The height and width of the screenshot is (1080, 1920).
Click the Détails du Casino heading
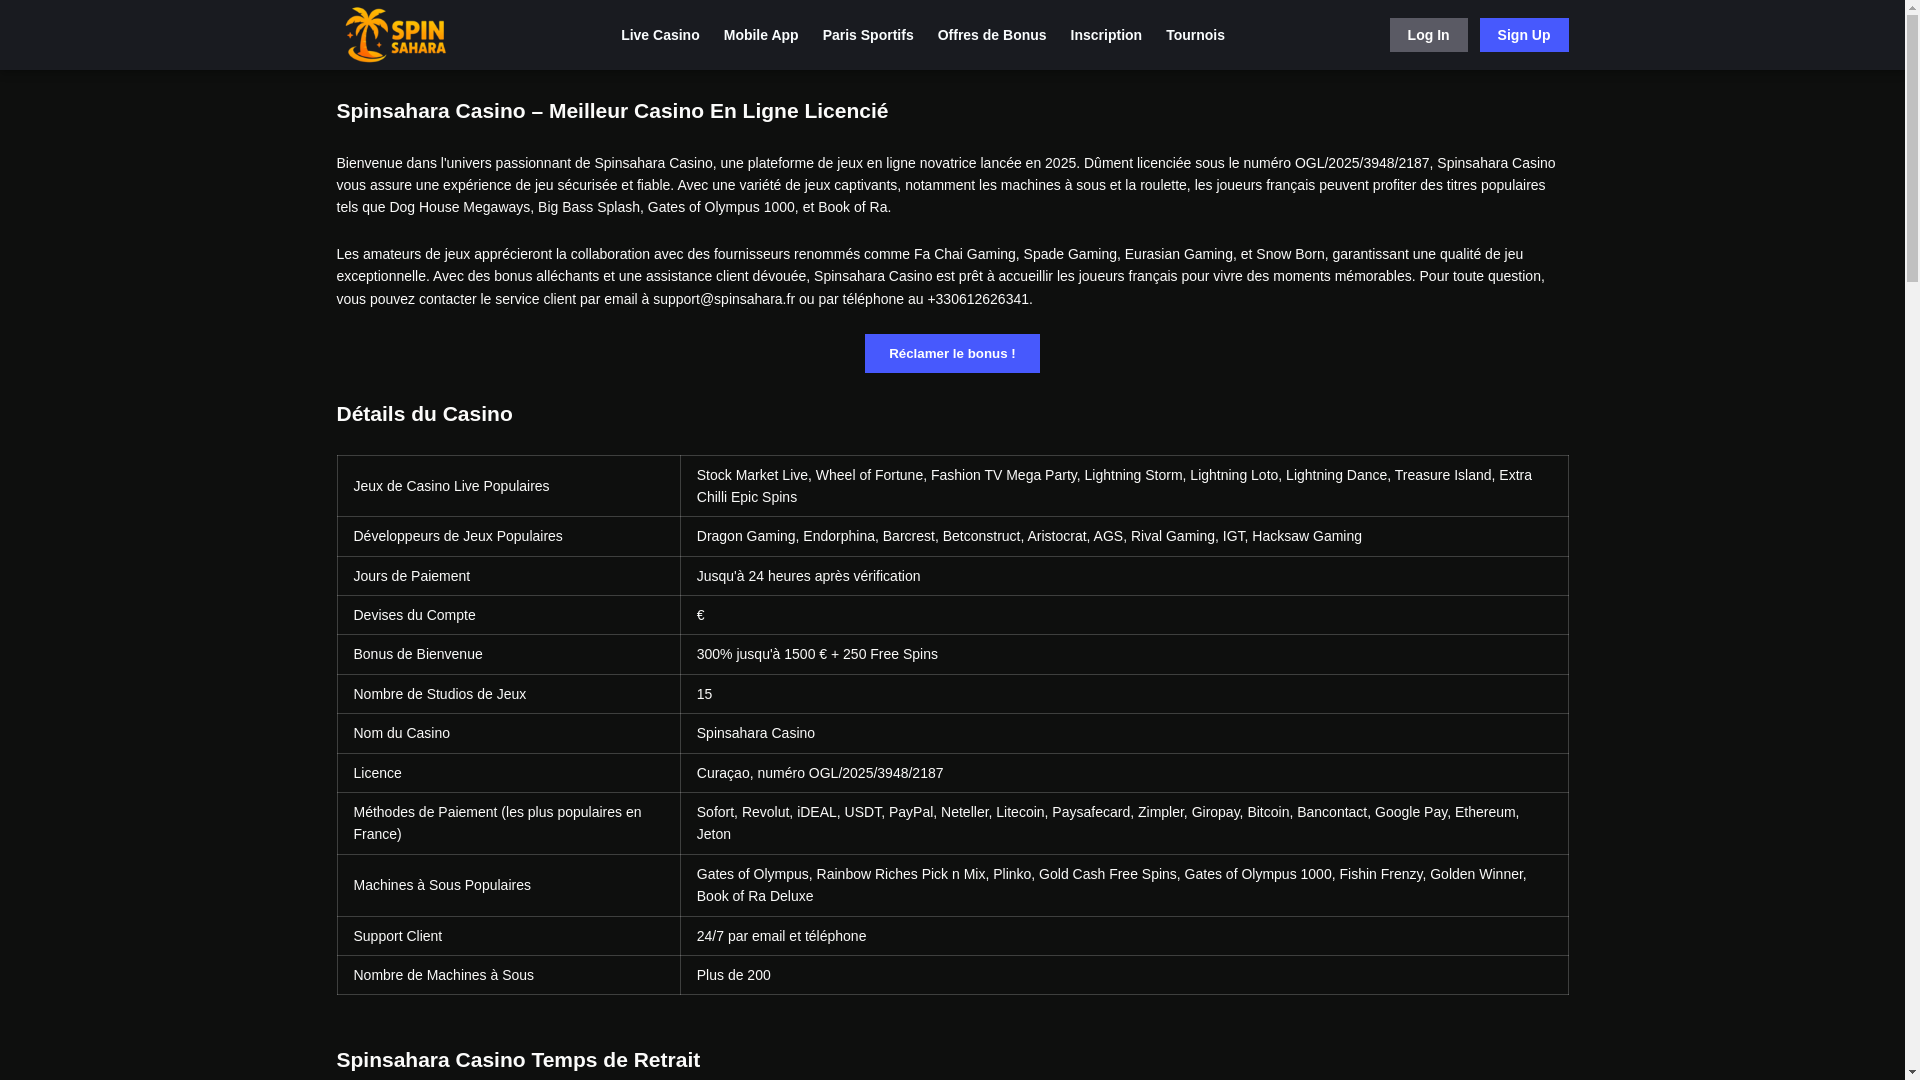[x=424, y=414]
